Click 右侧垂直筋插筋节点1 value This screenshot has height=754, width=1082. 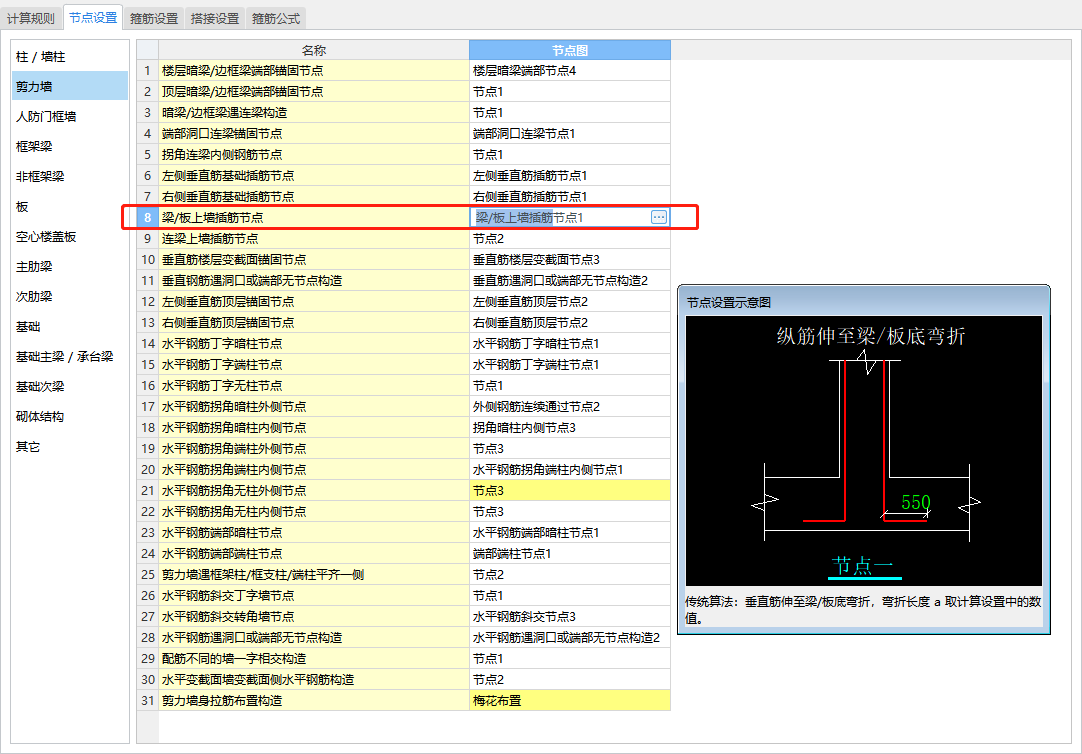570,197
